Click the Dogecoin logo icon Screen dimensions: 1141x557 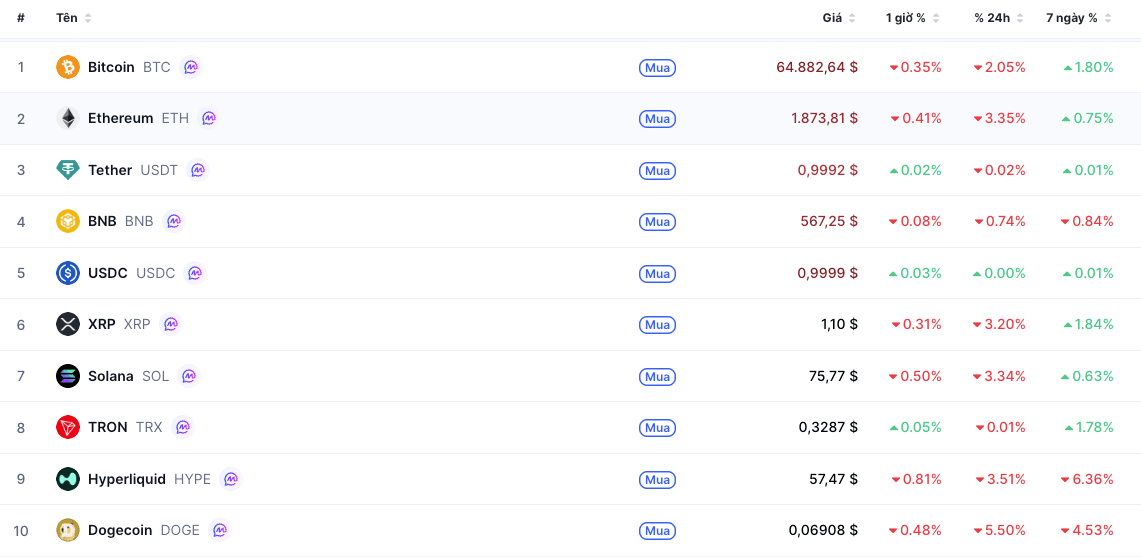(x=68, y=530)
